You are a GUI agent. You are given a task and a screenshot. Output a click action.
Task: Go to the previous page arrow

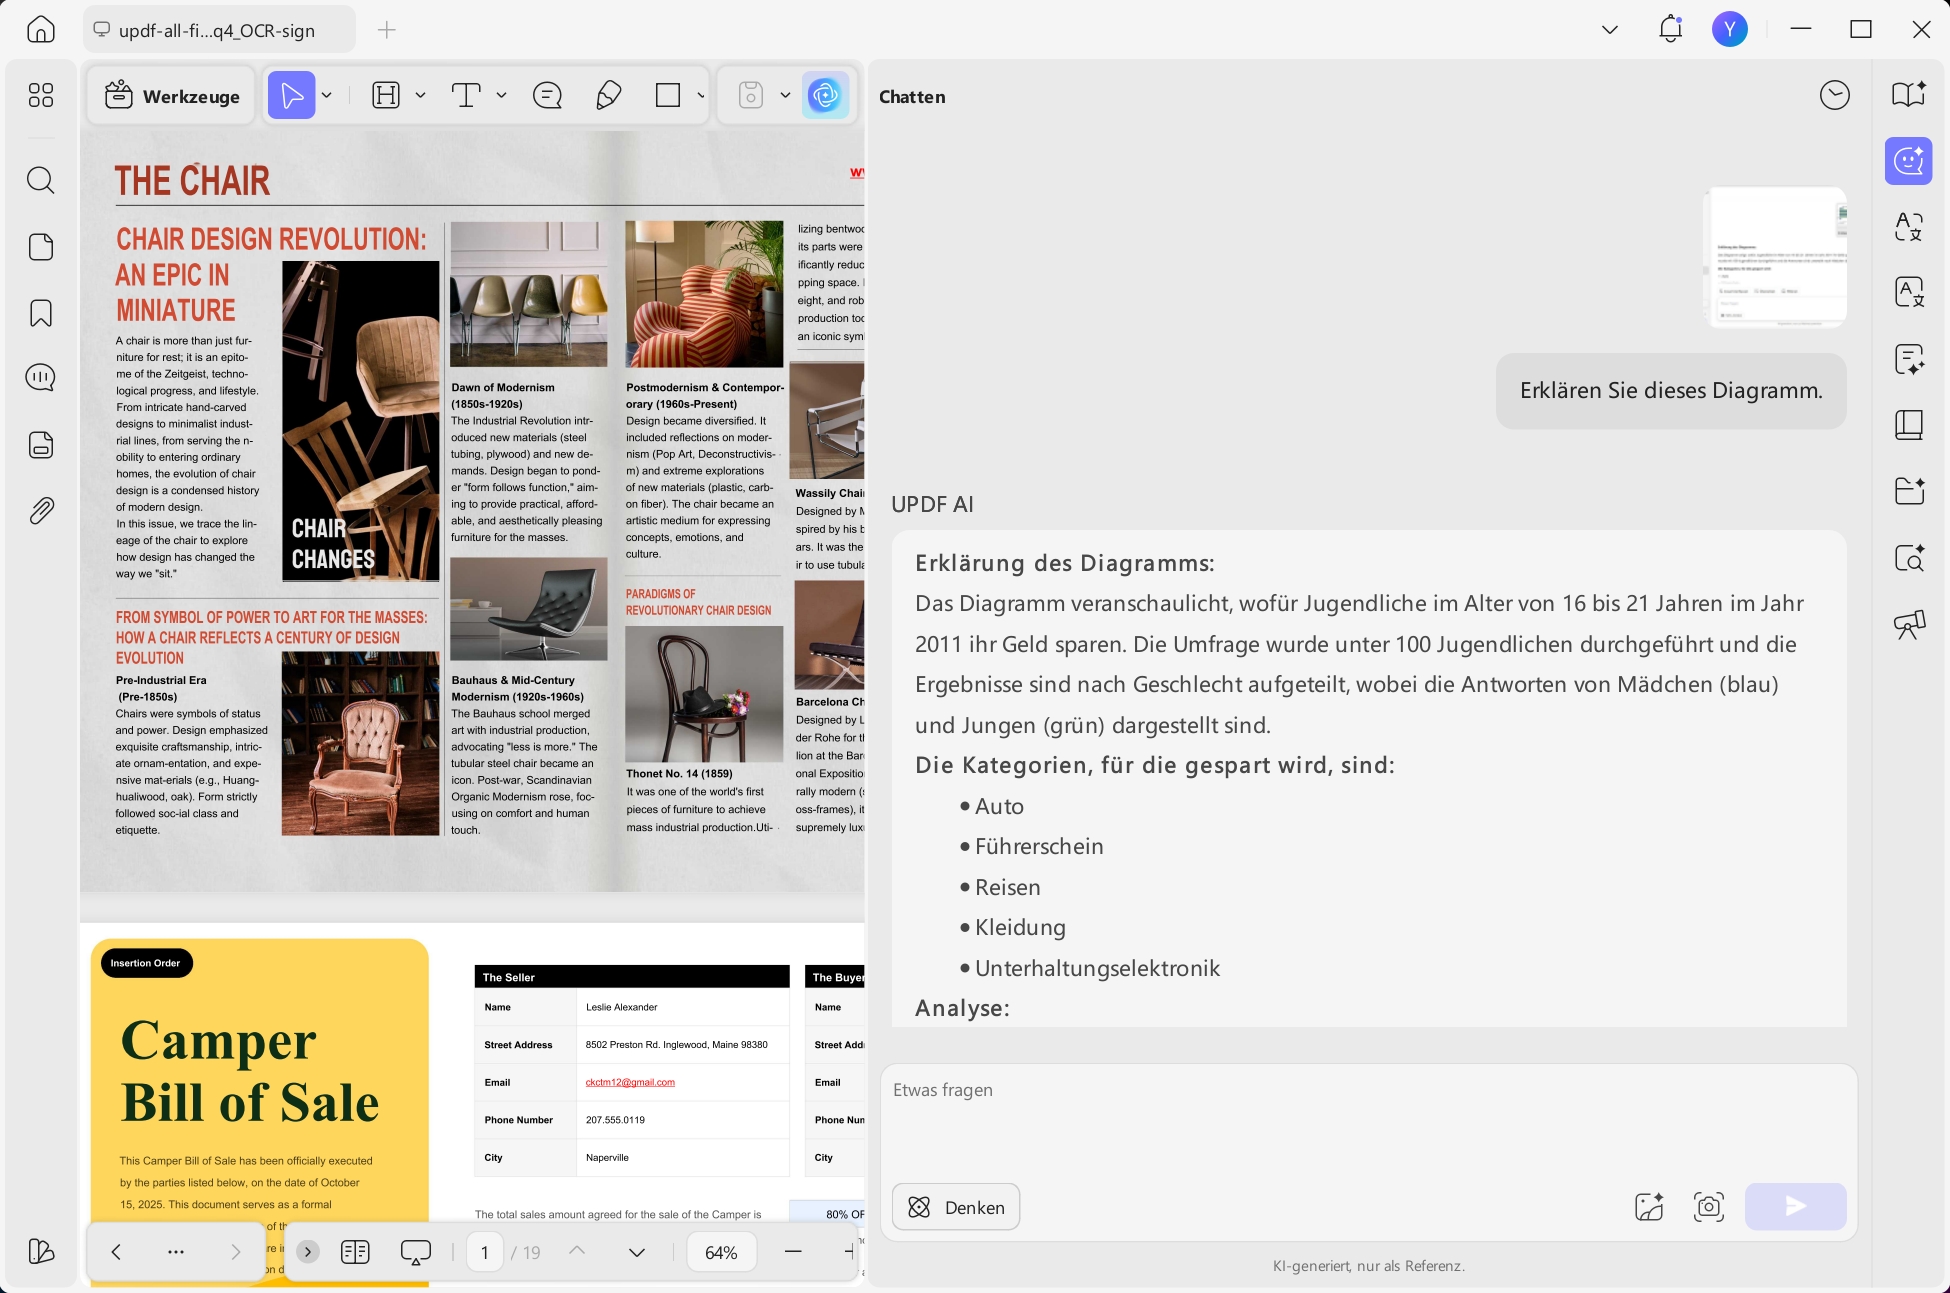577,1251
